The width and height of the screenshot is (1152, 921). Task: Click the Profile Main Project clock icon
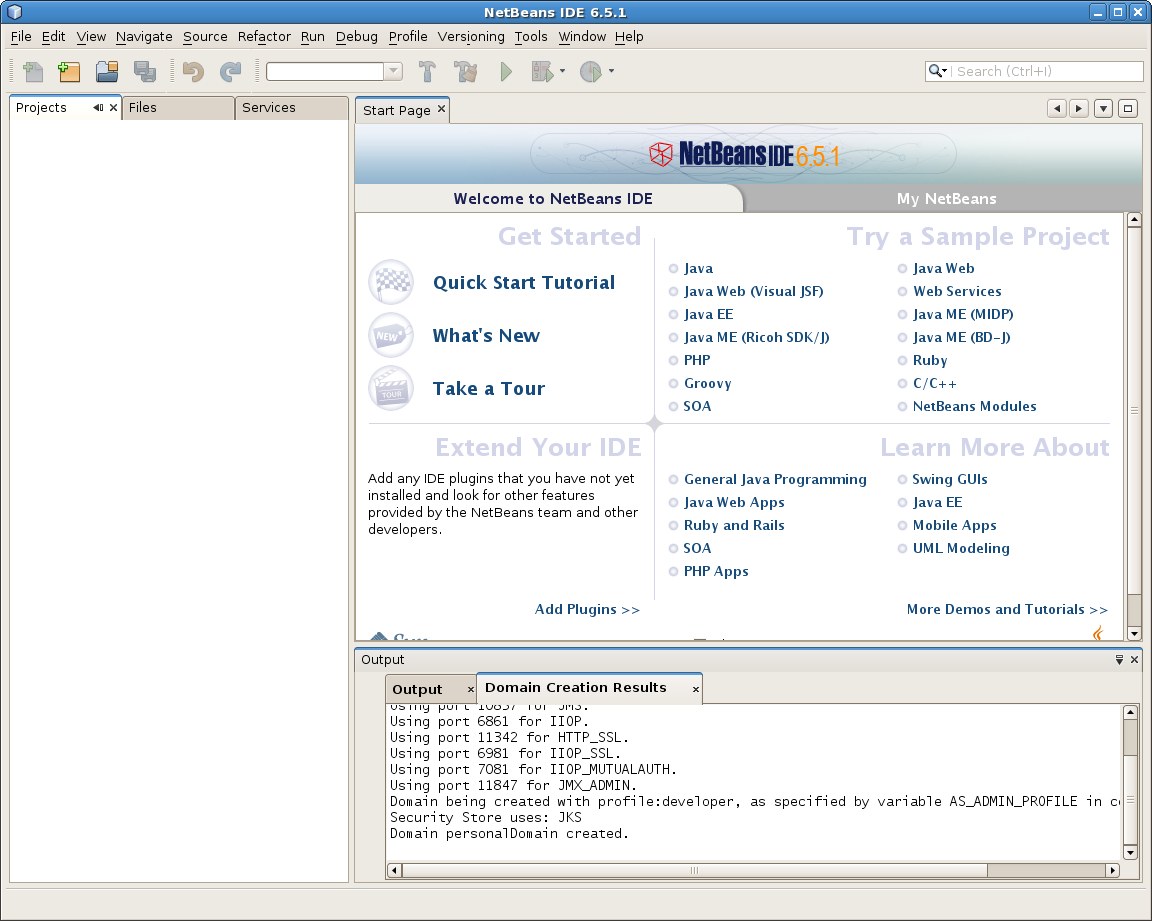(591, 71)
